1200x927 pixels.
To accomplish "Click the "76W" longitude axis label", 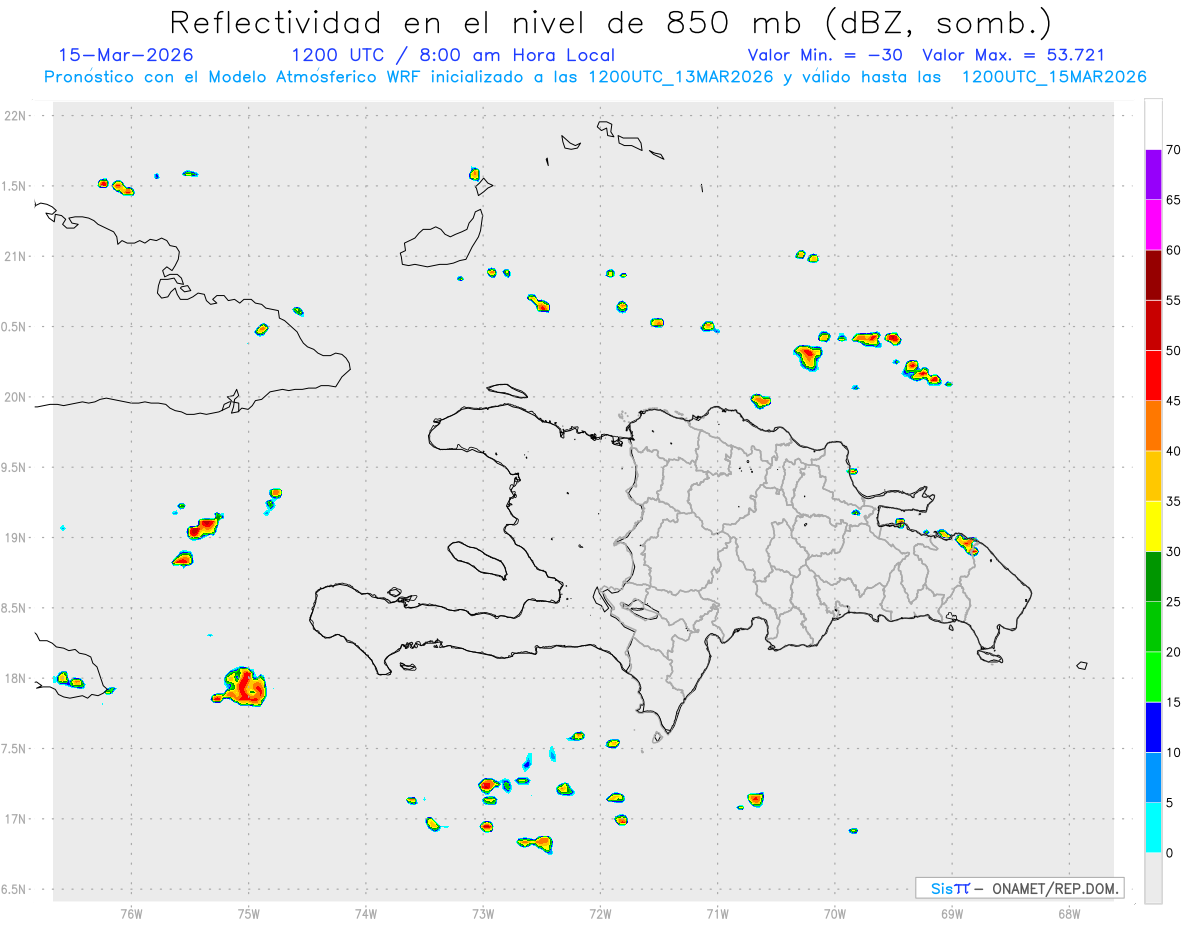I will 131,913.
